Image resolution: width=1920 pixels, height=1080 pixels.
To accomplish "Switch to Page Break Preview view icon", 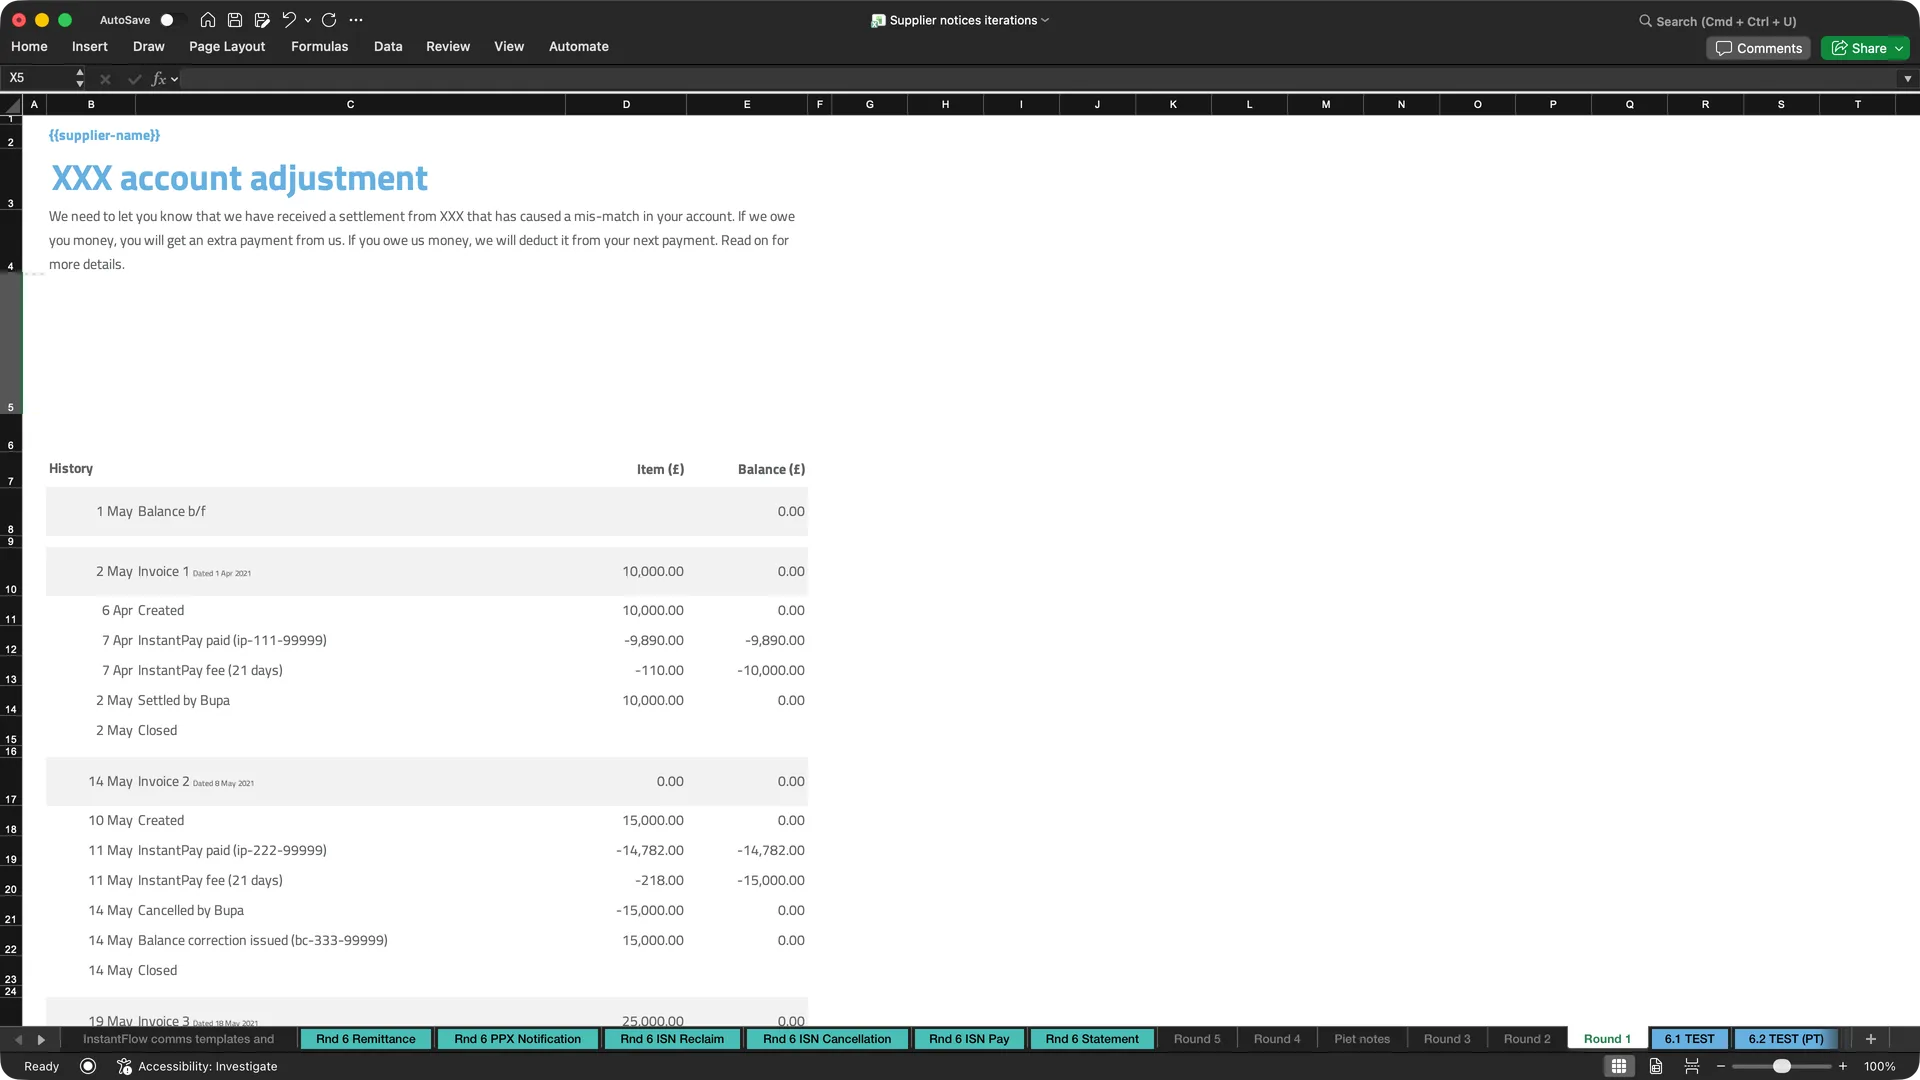I will pyautogui.click(x=1692, y=1067).
